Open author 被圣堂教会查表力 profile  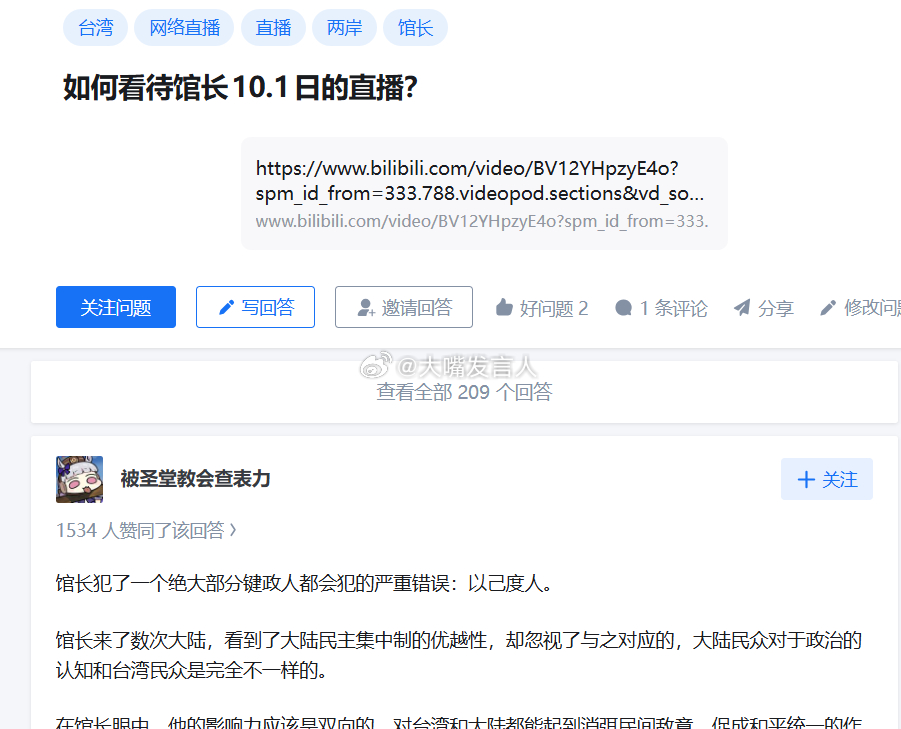pyautogui.click(x=195, y=479)
